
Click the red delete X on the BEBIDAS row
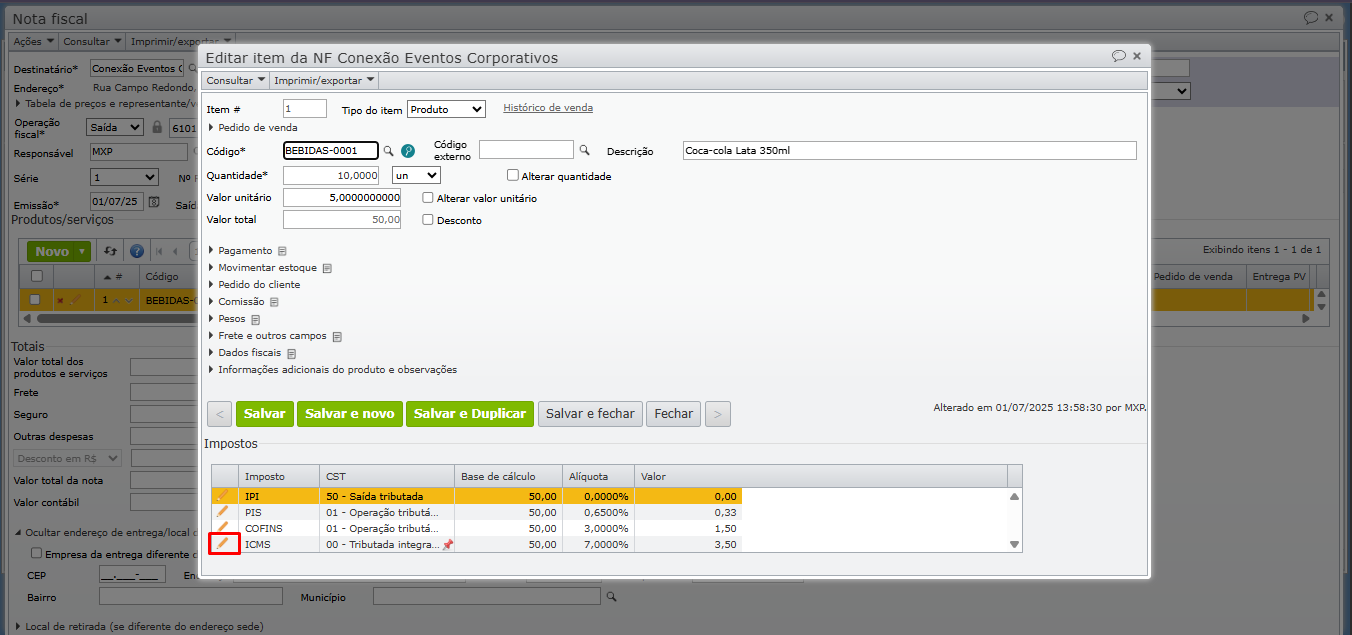[x=60, y=300]
